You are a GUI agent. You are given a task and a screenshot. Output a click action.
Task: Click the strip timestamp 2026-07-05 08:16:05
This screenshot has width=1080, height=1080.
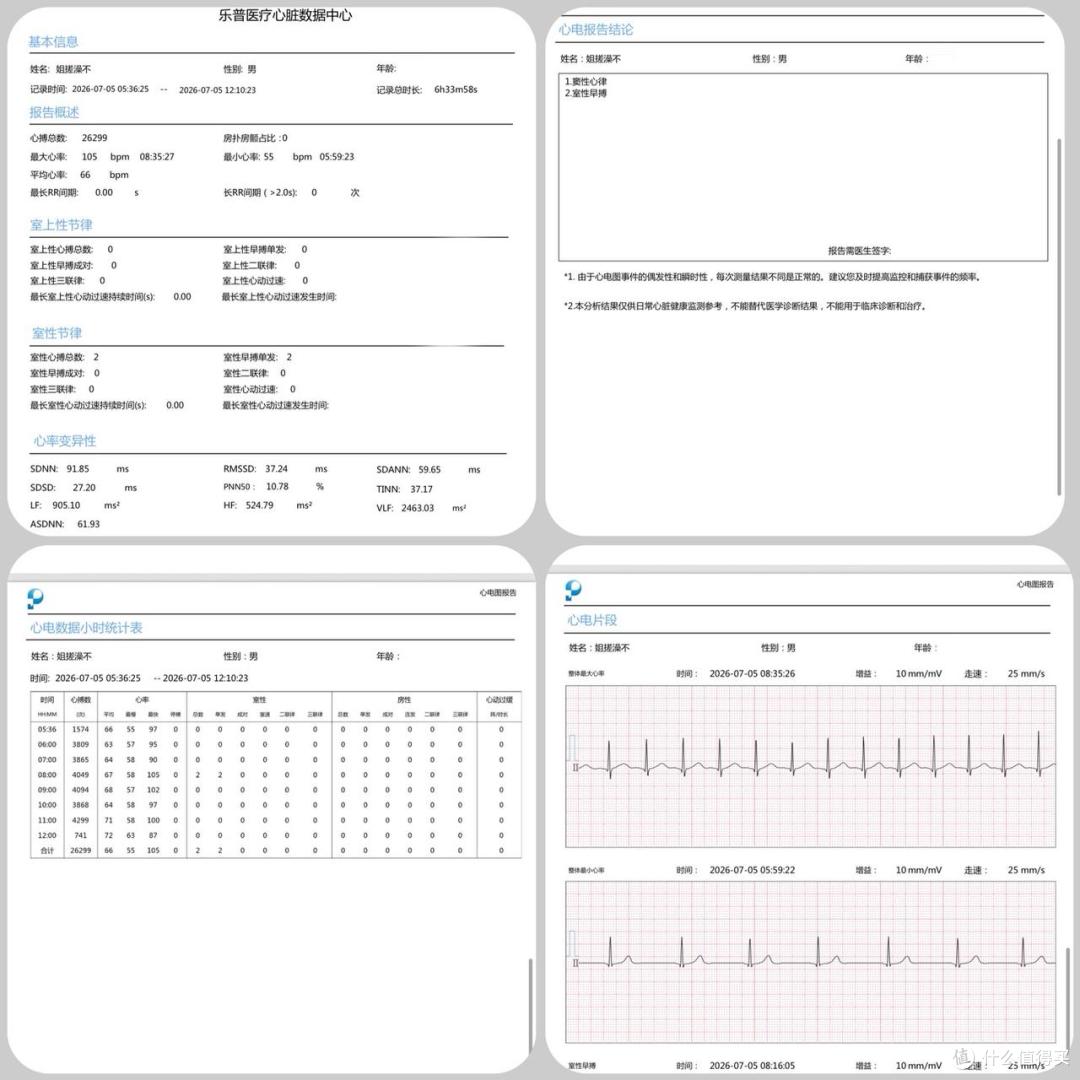coord(752,1065)
